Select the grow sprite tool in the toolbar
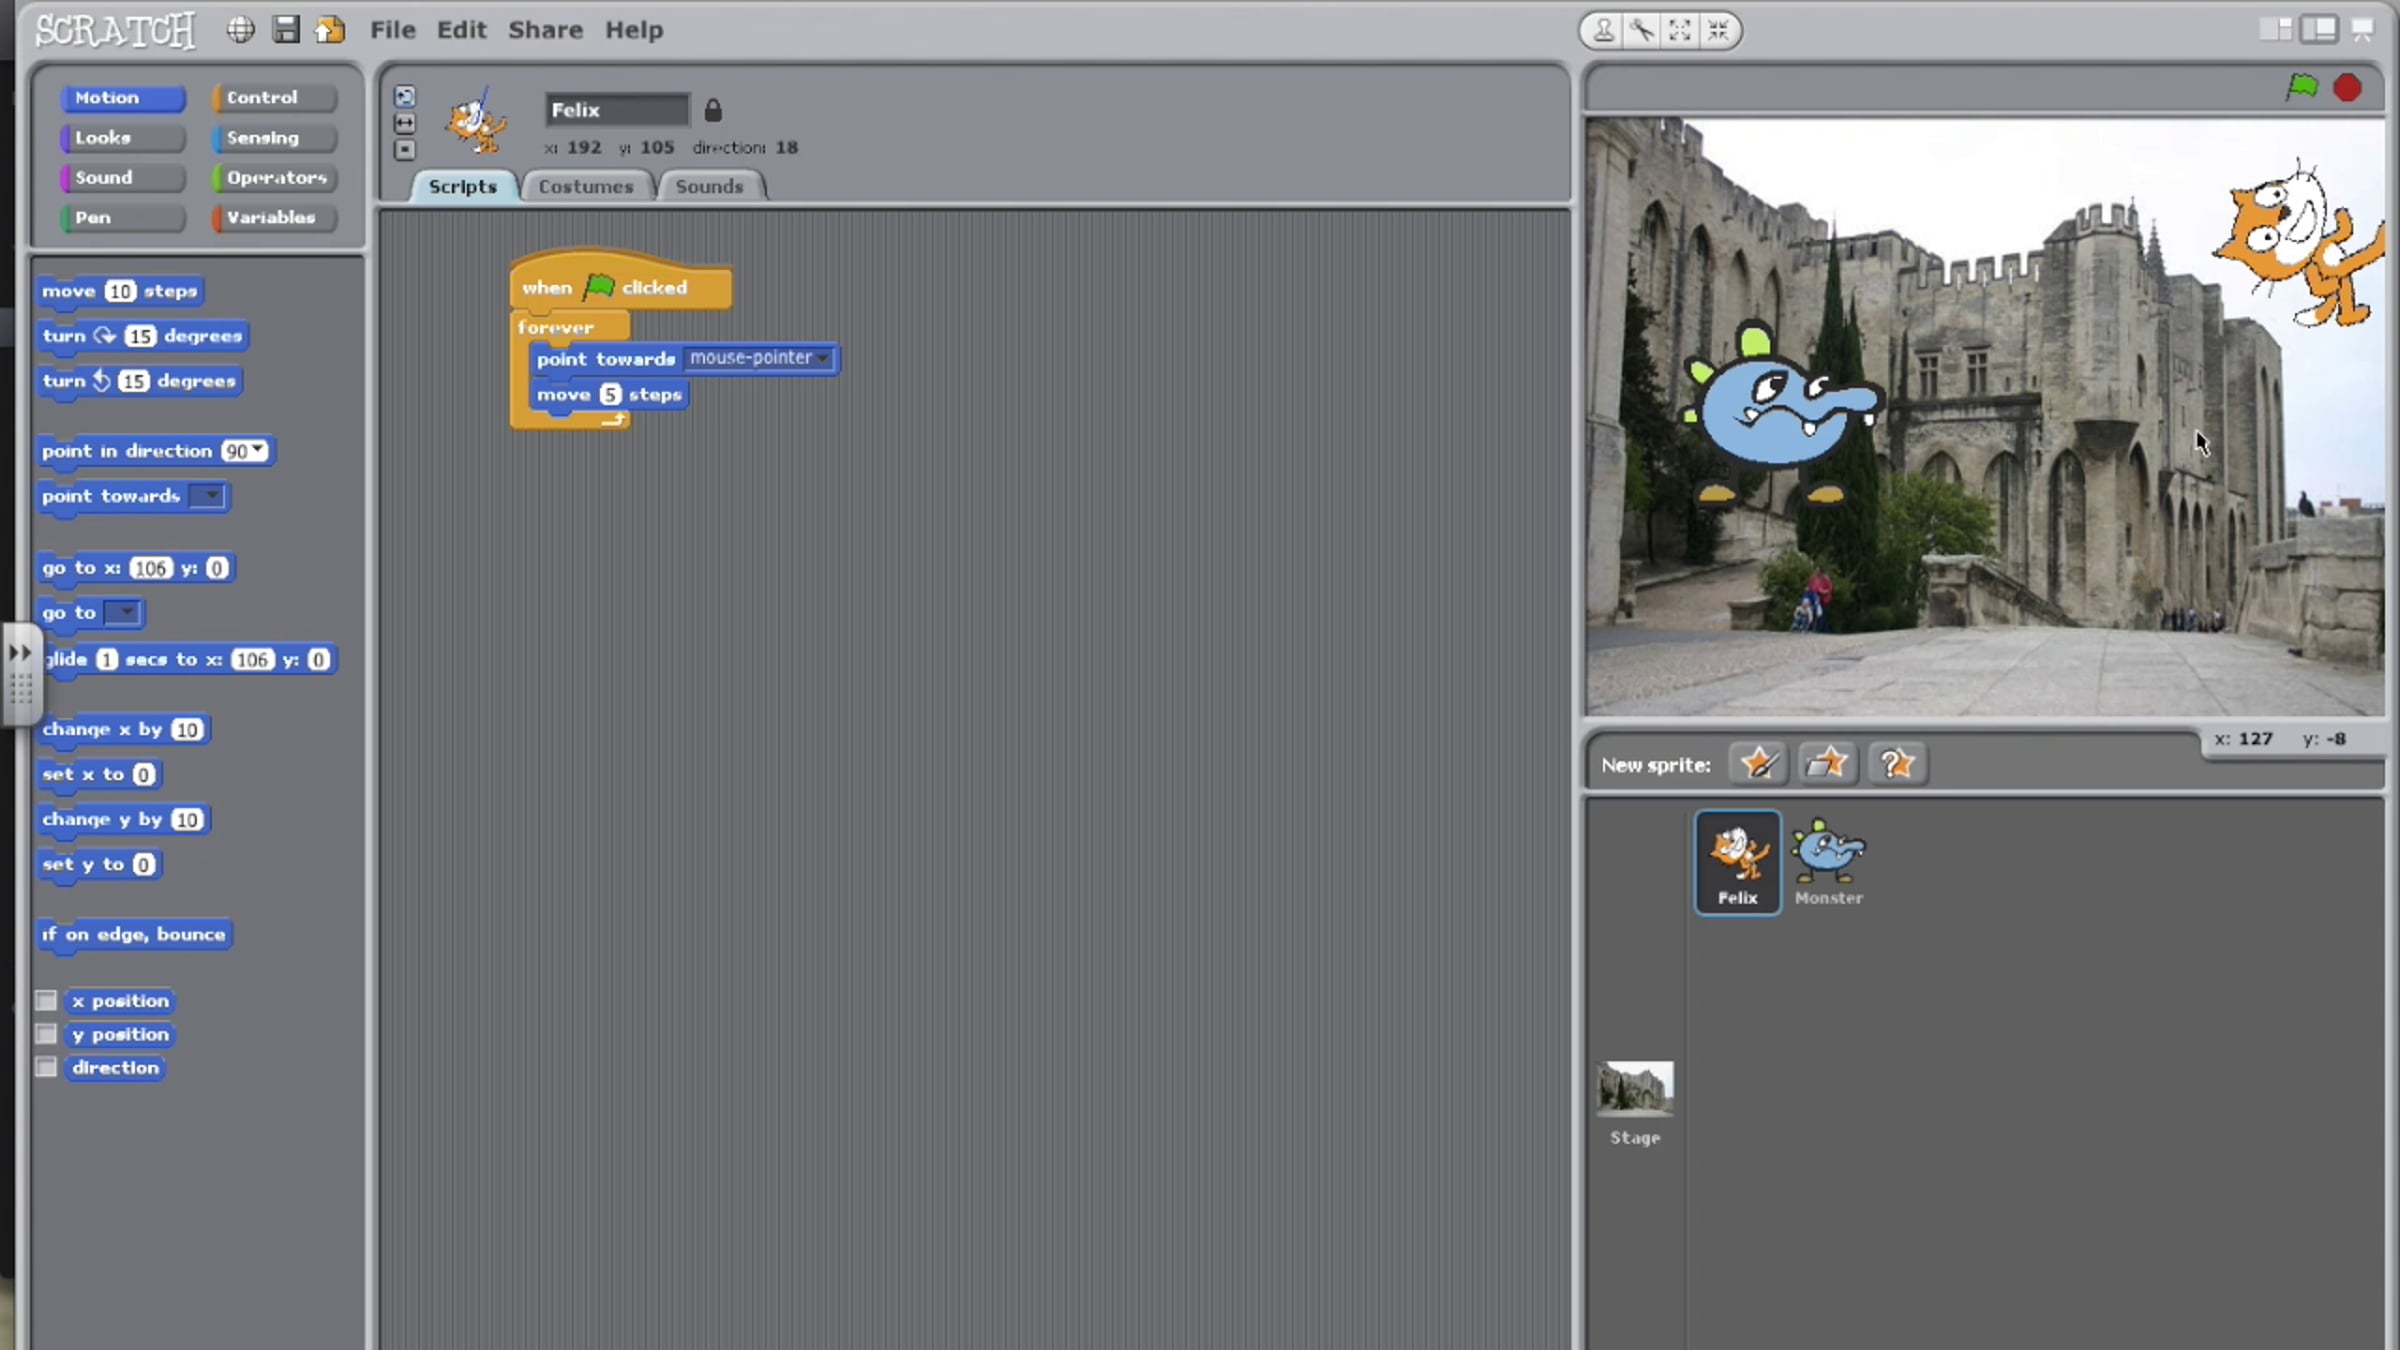Image resolution: width=2400 pixels, height=1350 pixels. (1680, 30)
